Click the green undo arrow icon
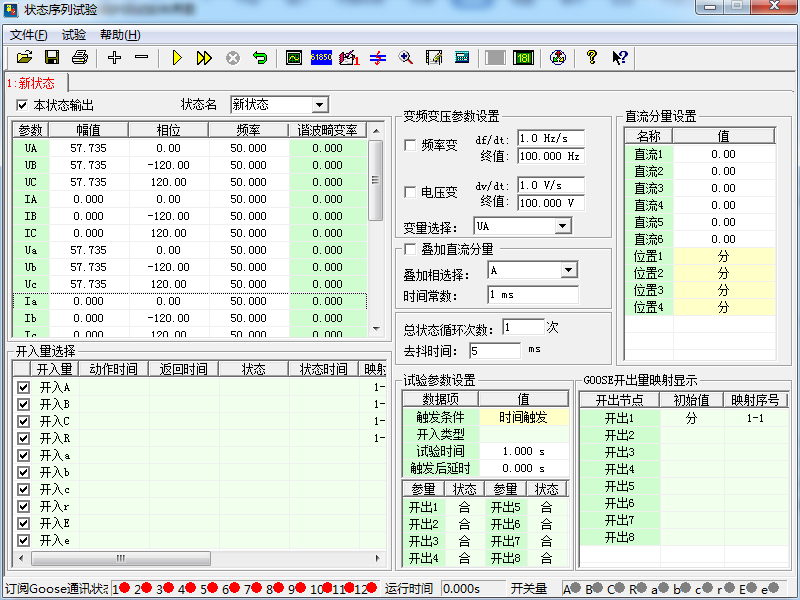Viewport: 800px width, 600px height. [x=260, y=58]
